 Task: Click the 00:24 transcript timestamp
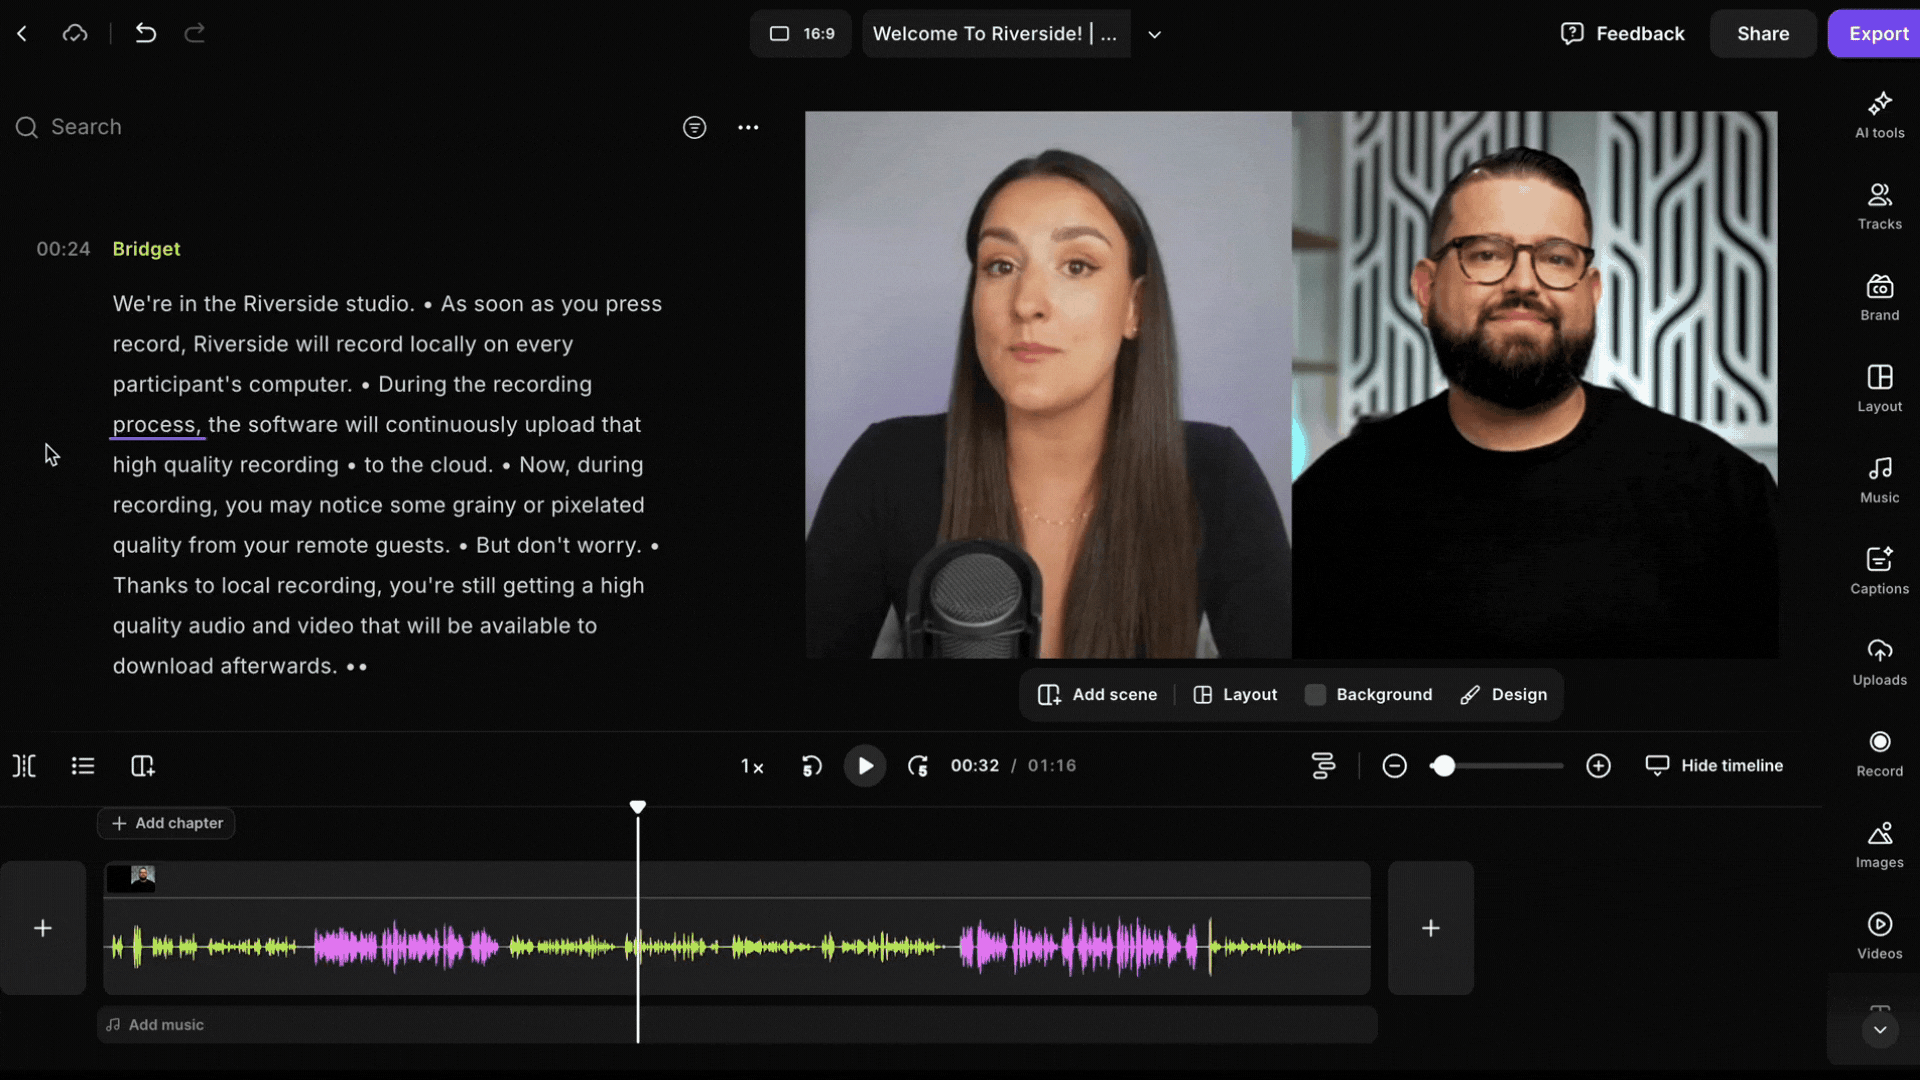[x=63, y=249]
